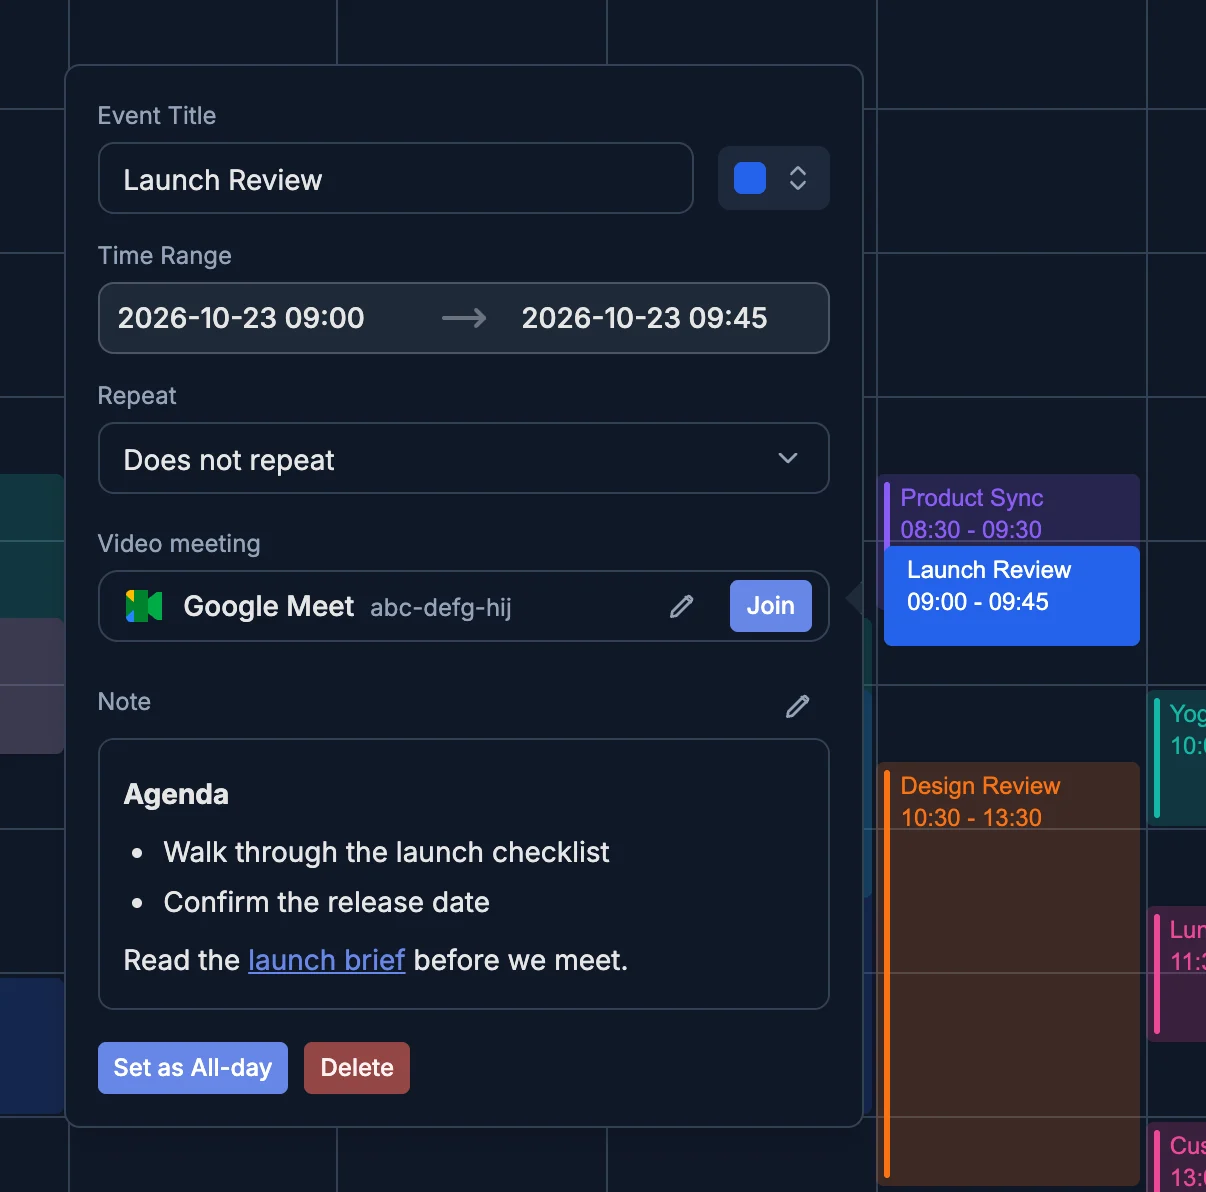Click the Event Title input field
The image size is (1206, 1192).
coord(396,178)
